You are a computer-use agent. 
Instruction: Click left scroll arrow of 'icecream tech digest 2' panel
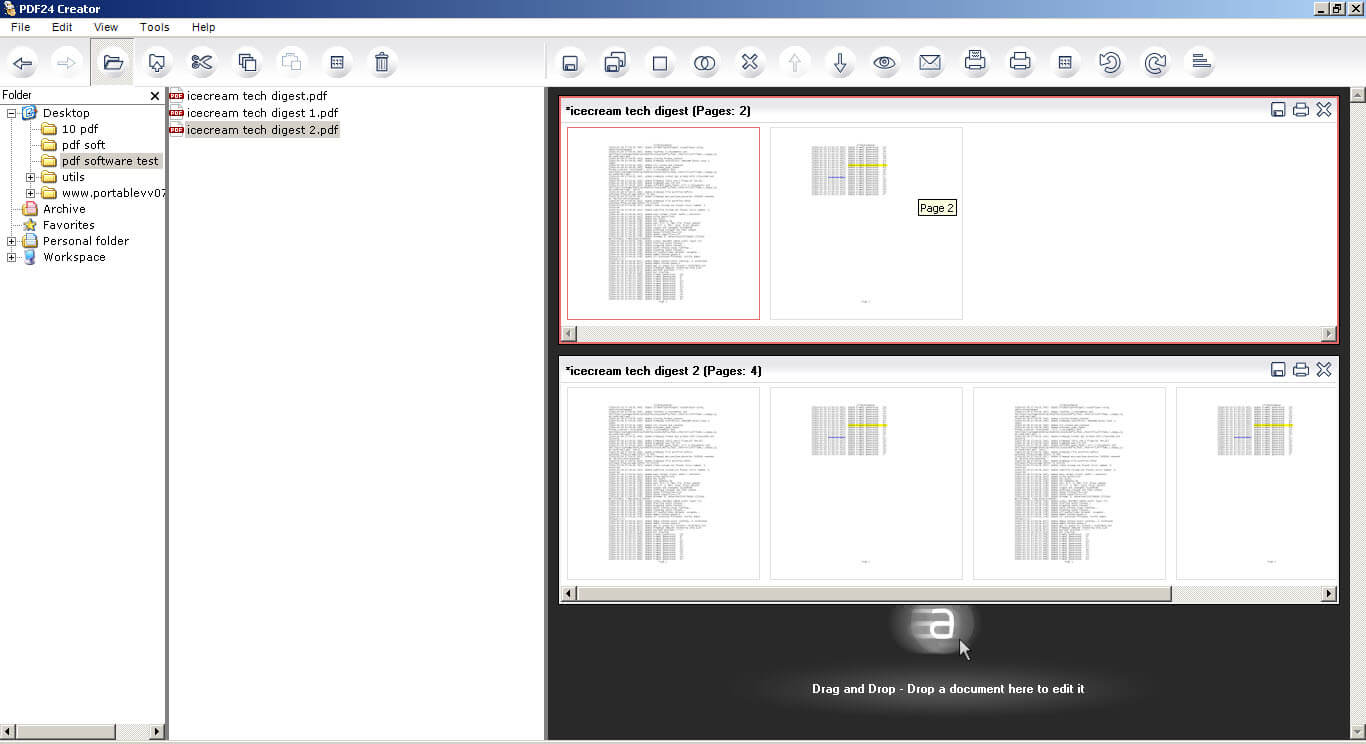click(570, 594)
